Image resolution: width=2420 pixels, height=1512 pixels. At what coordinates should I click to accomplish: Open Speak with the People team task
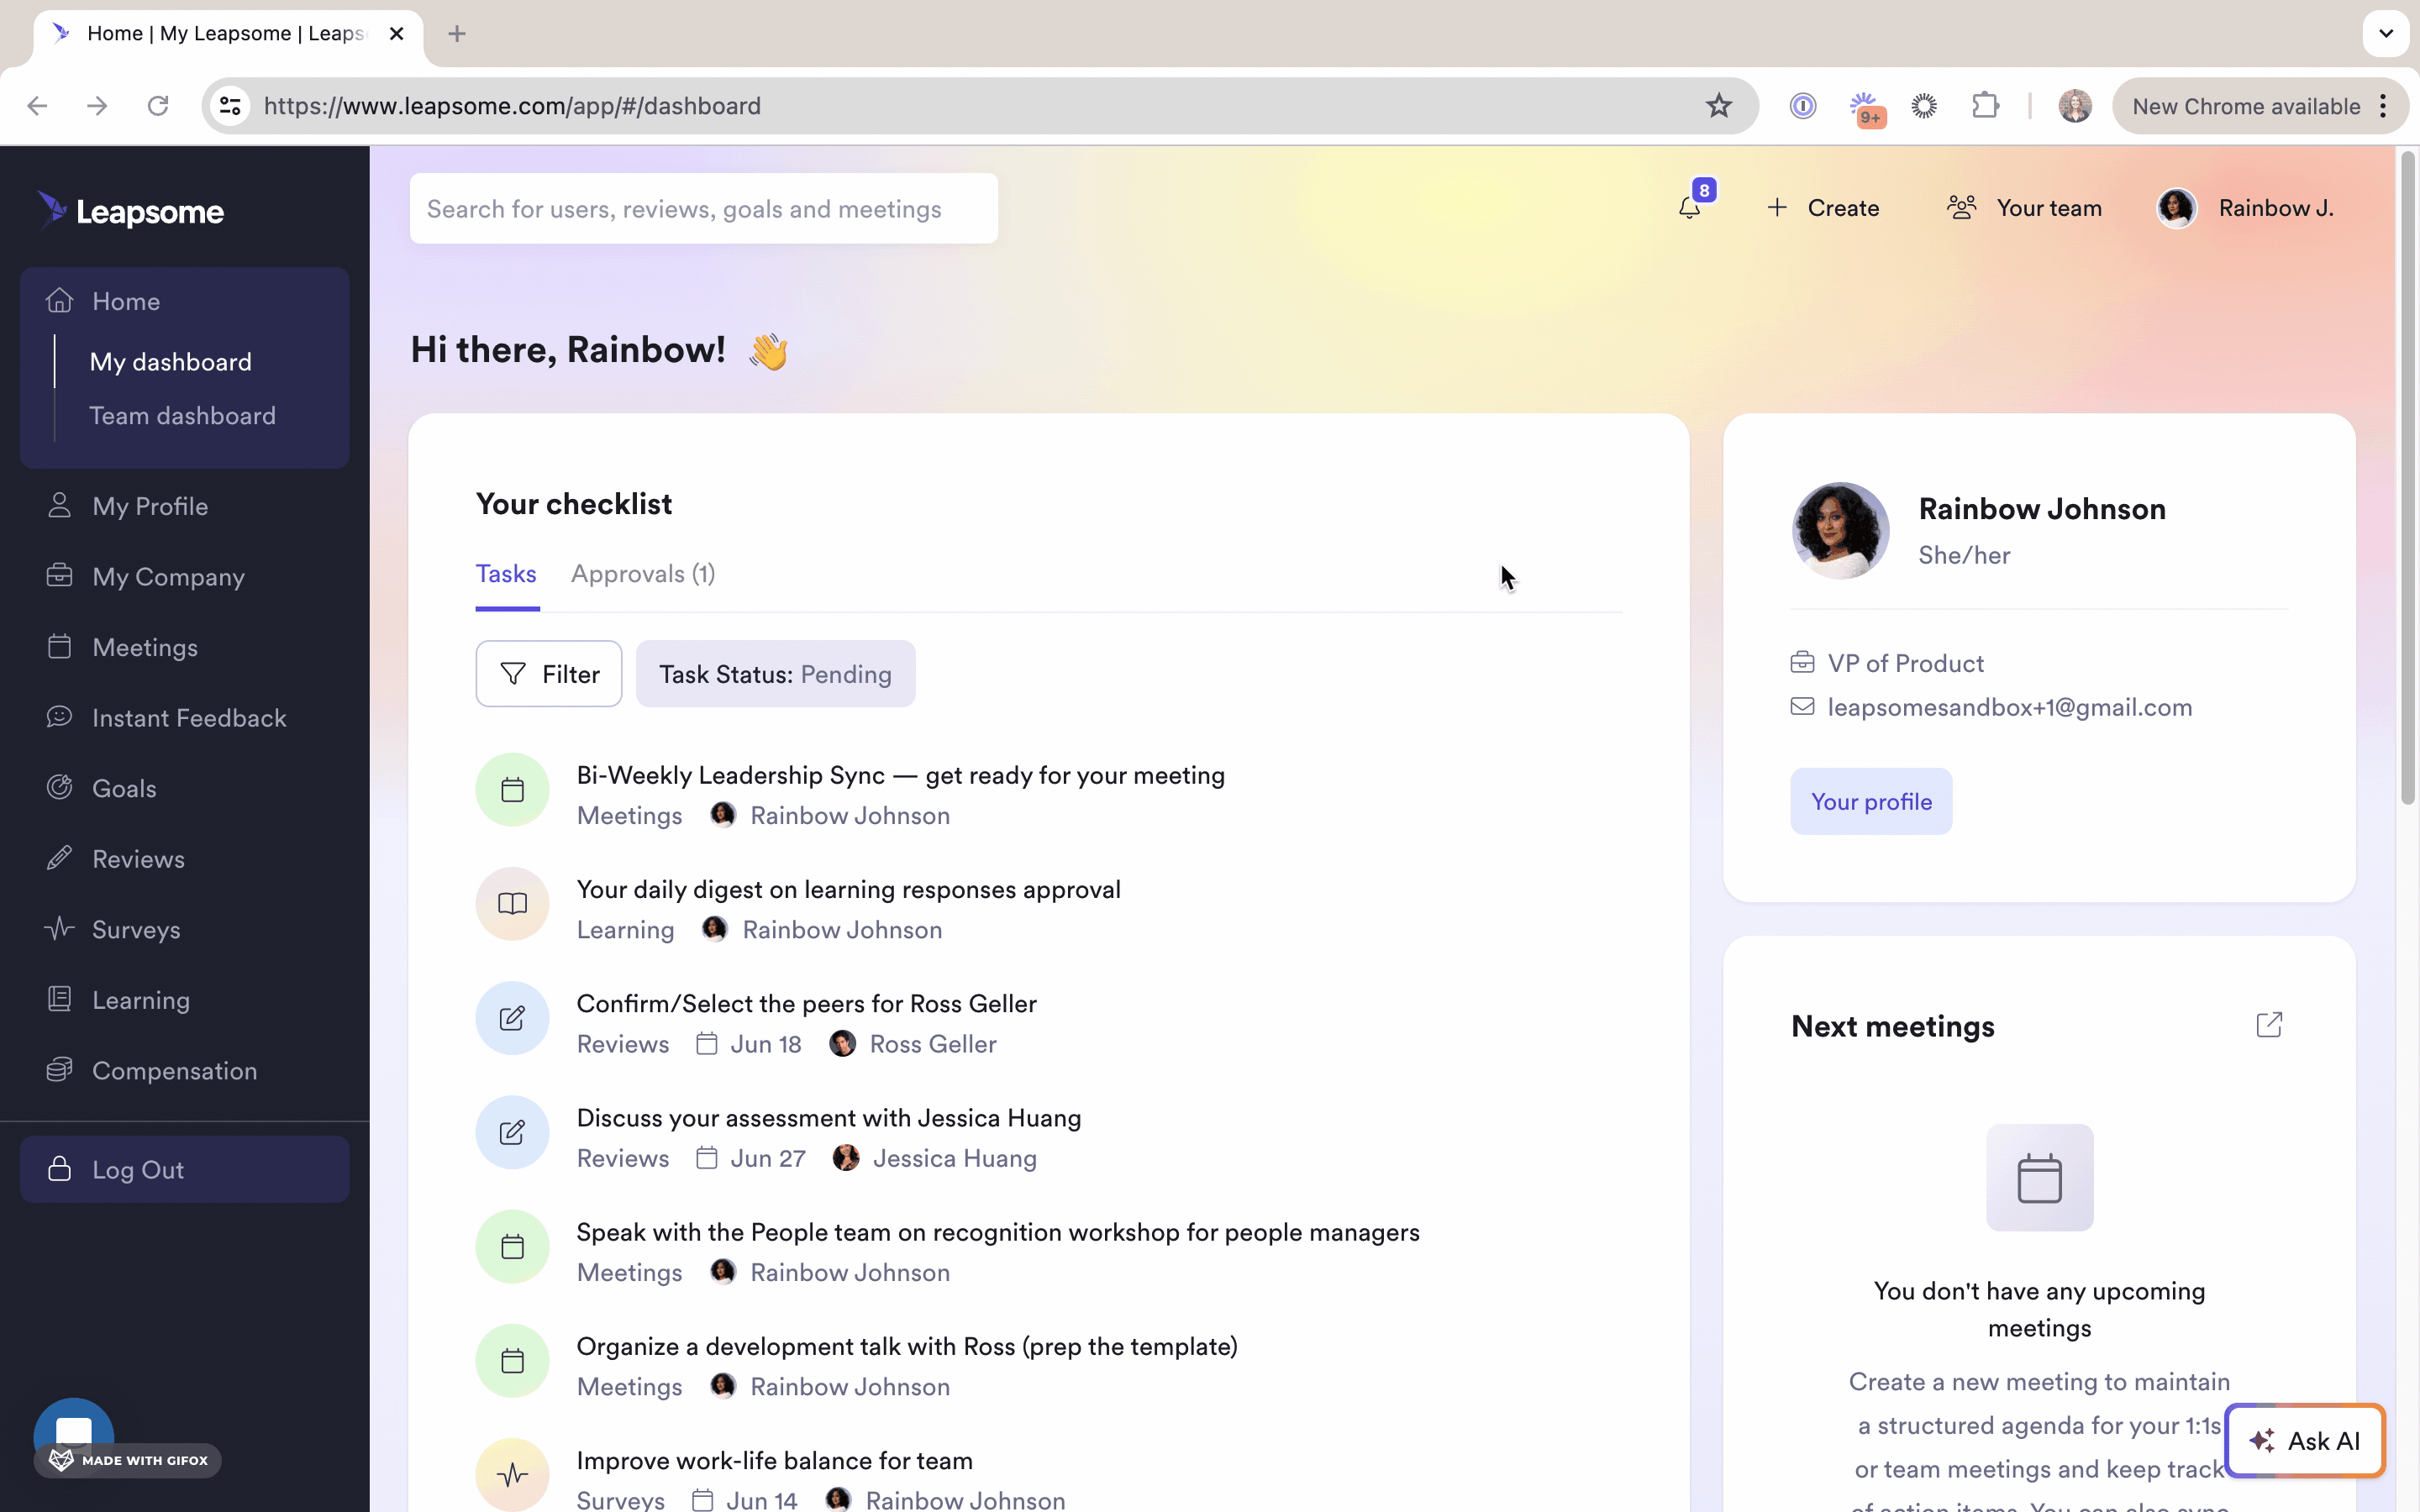point(998,1232)
